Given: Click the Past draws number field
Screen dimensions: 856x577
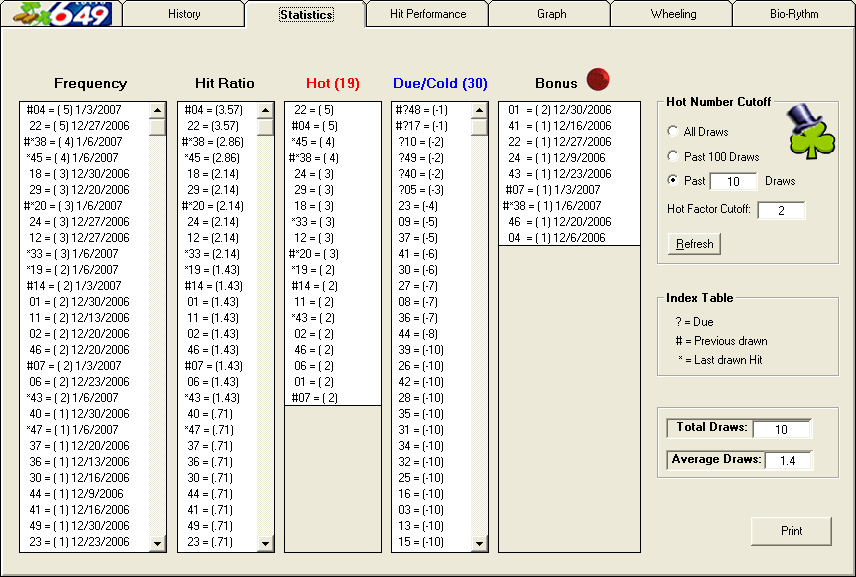Looking at the screenshot, I should click(x=734, y=182).
